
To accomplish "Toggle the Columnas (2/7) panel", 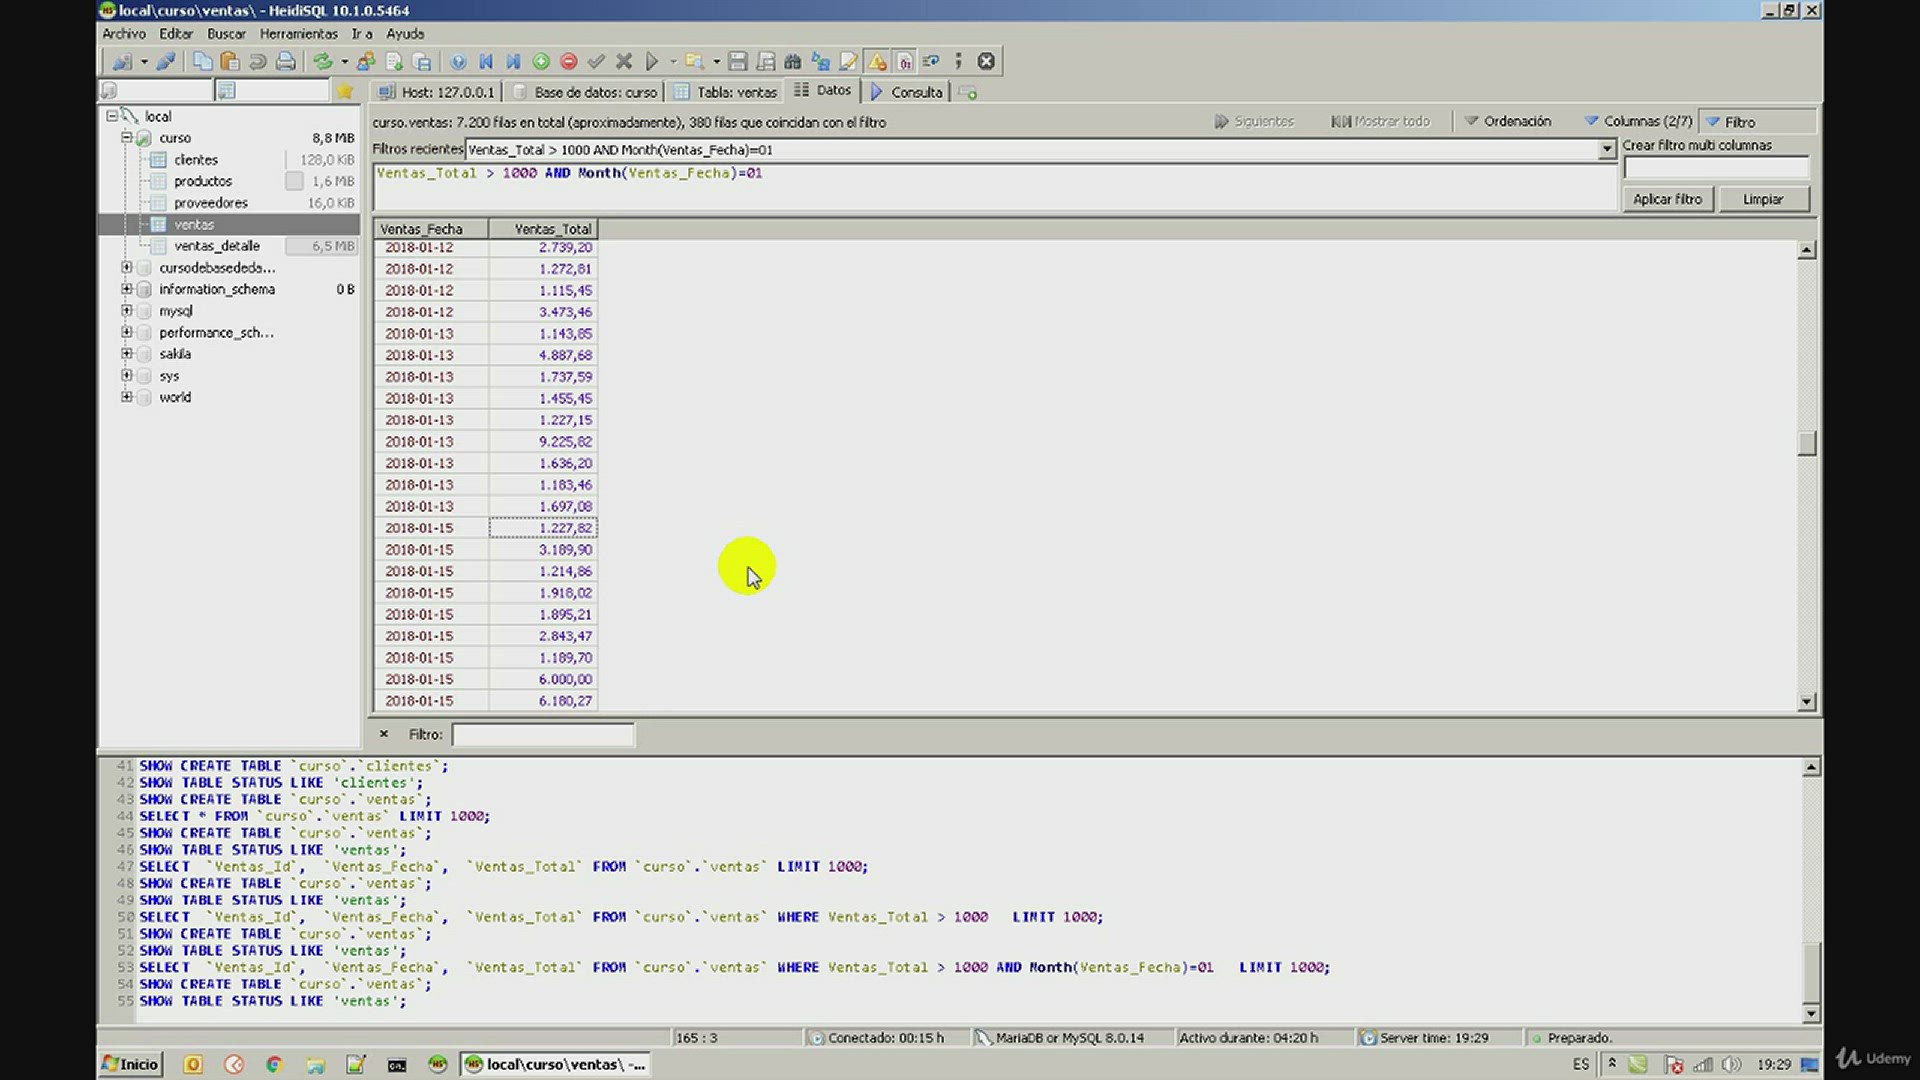I will point(1638,121).
